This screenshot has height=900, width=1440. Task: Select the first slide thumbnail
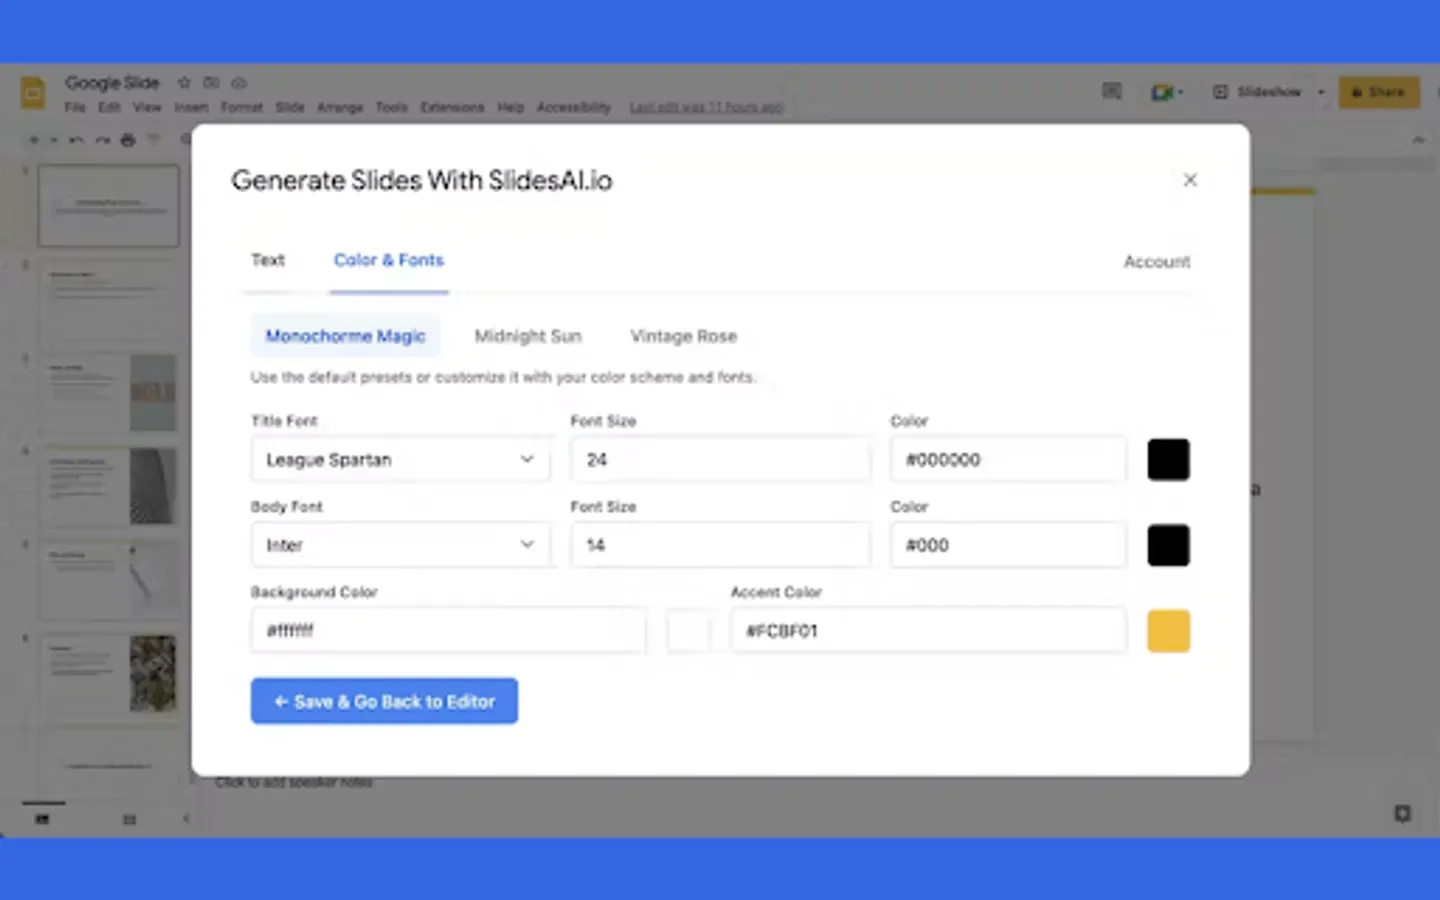[x=109, y=206]
